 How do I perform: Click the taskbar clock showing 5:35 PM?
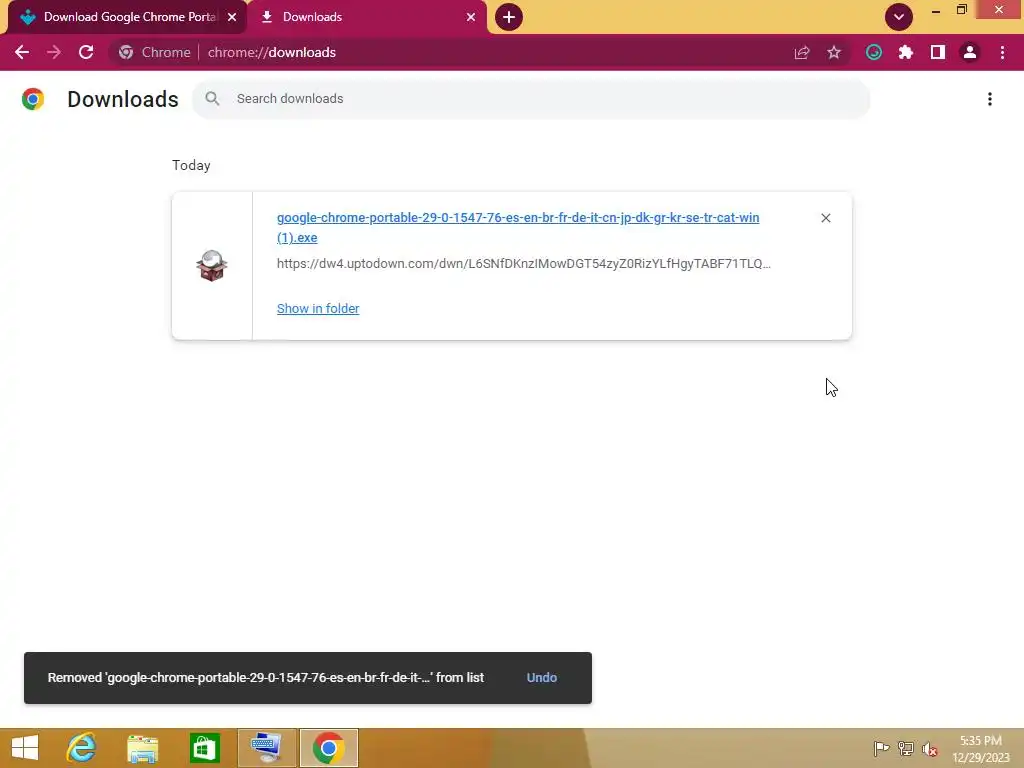click(x=980, y=748)
